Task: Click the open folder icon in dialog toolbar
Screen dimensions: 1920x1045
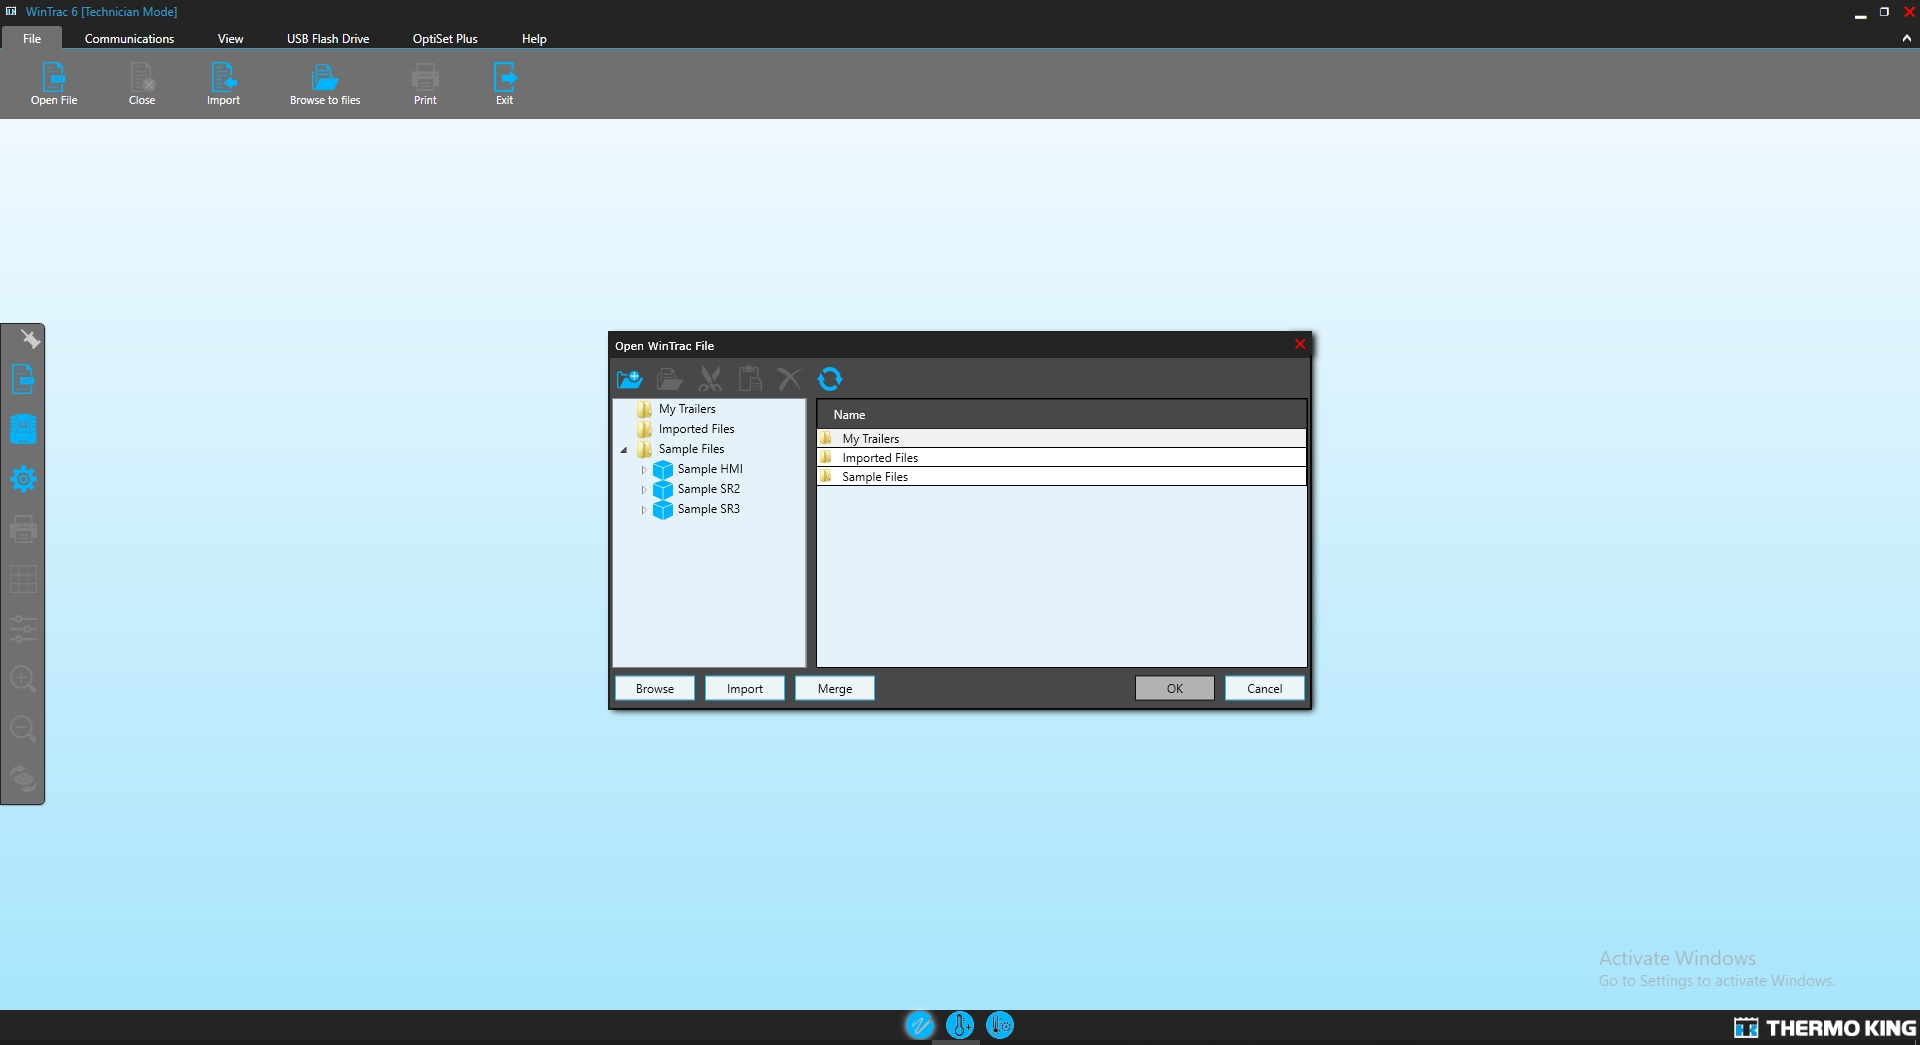Action: [670, 379]
